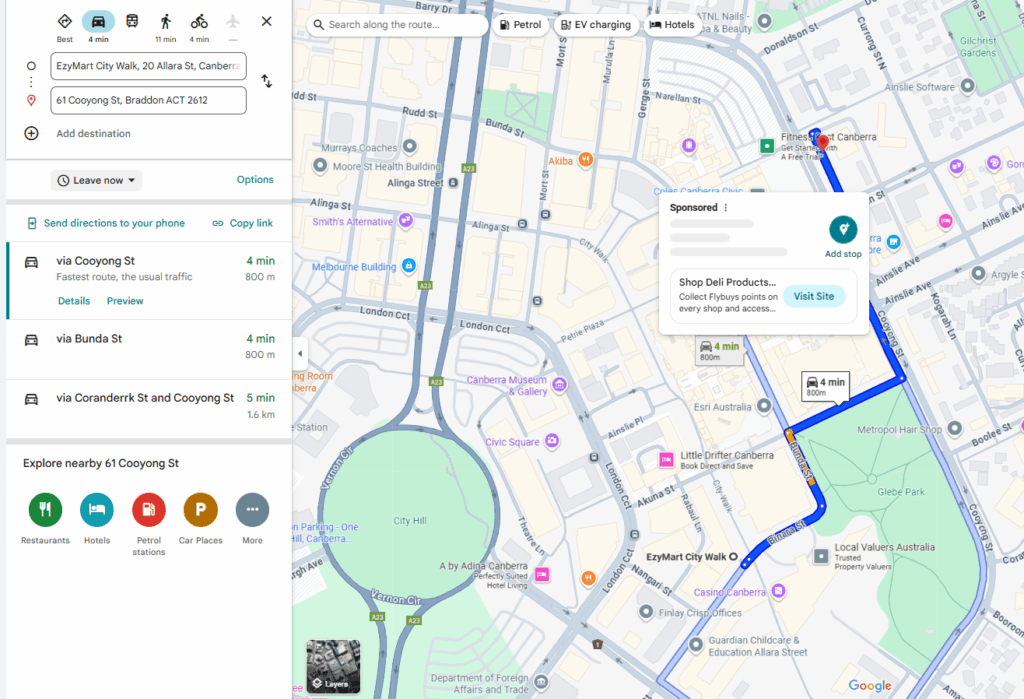This screenshot has width=1024, height=699.
Task: Click the Civic Square marker
Action: click(x=552, y=441)
